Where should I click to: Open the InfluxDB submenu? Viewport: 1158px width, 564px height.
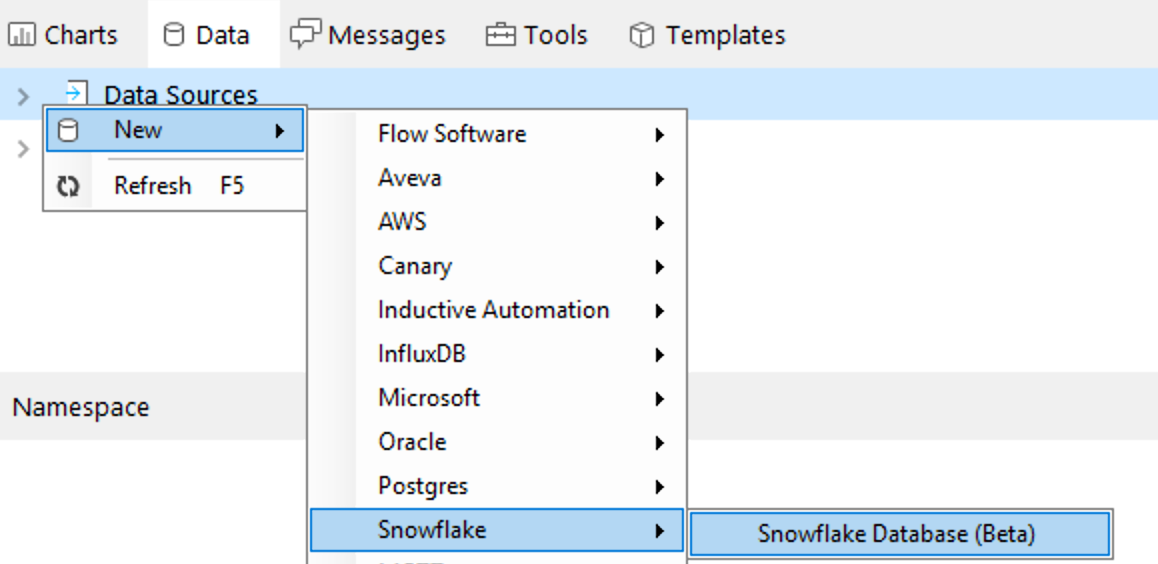point(498,354)
